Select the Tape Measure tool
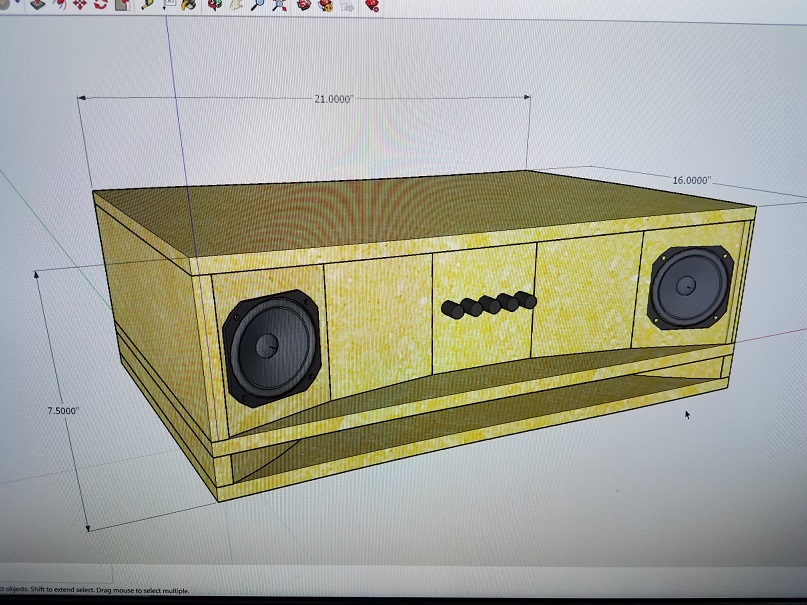807x605 pixels. 148,4
